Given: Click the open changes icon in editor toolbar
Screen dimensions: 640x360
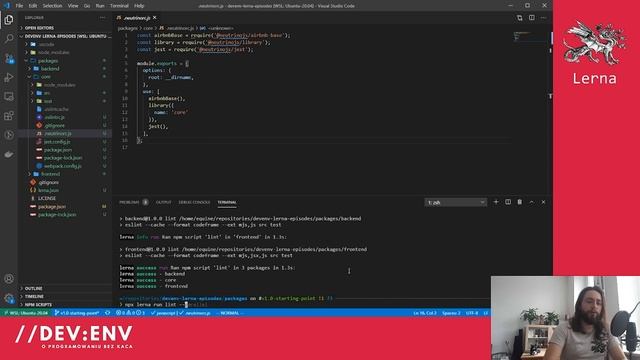Looking at the screenshot, I should [x=520, y=18].
